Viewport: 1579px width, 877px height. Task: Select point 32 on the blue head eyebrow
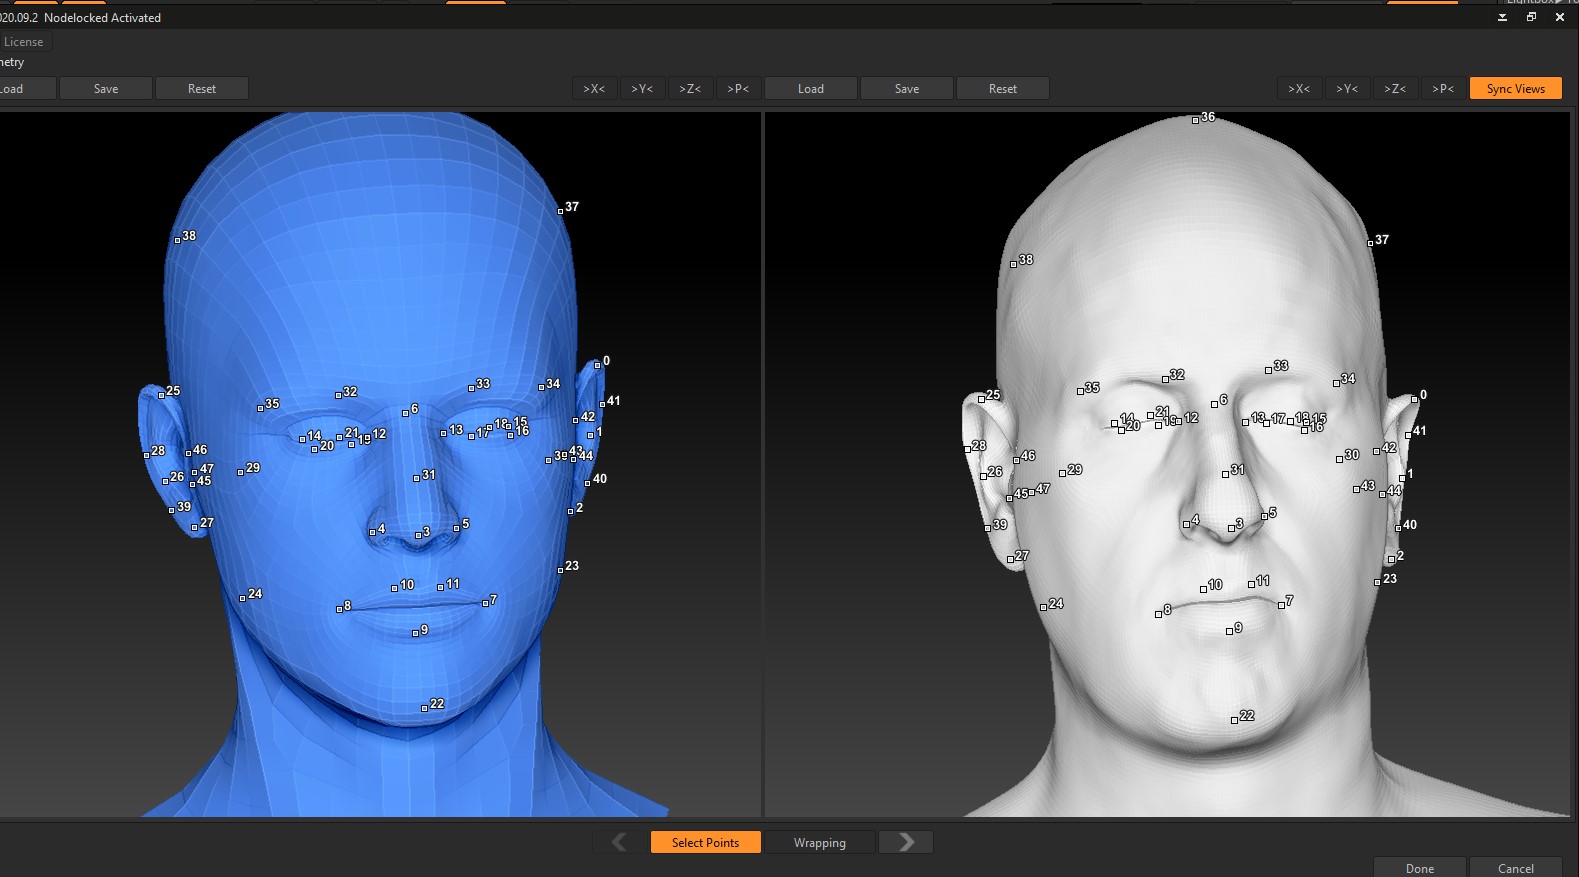338,396
